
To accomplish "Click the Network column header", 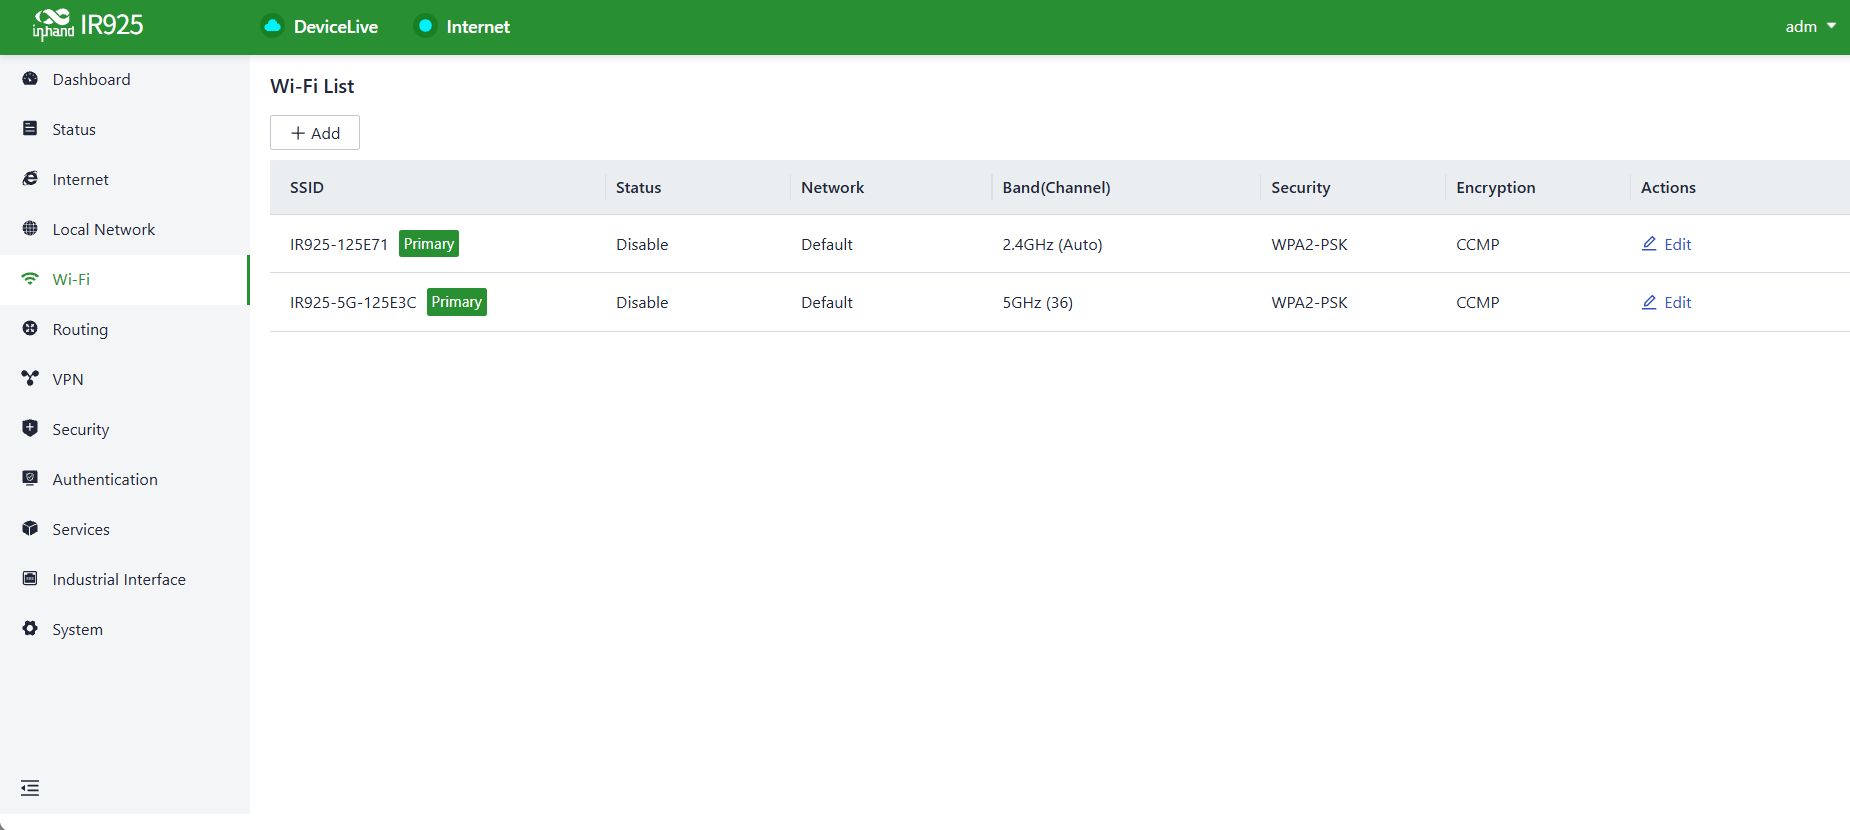I will click(833, 188).
